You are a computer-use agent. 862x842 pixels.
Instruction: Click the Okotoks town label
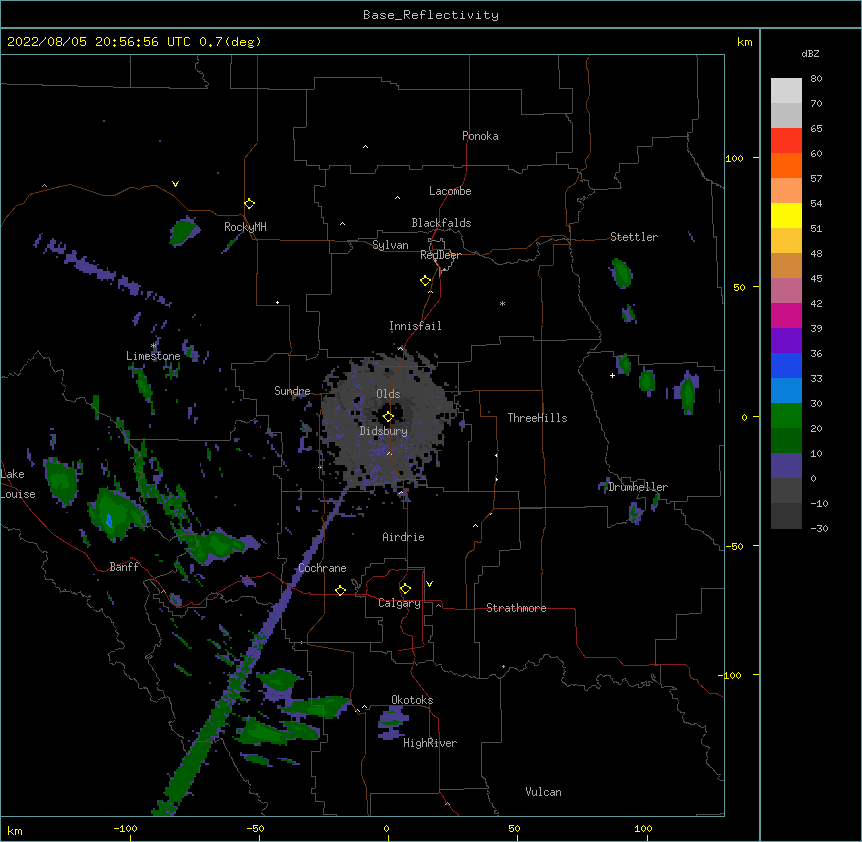(412, 700)
